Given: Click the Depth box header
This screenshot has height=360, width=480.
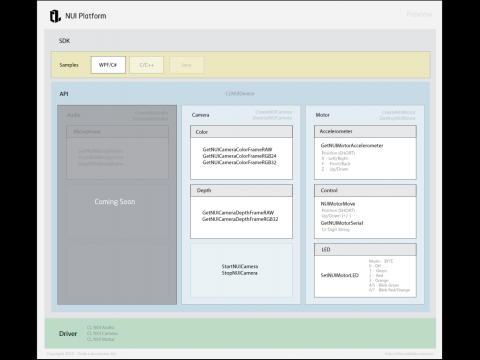Looking at the screenshot, I should 241,190.
